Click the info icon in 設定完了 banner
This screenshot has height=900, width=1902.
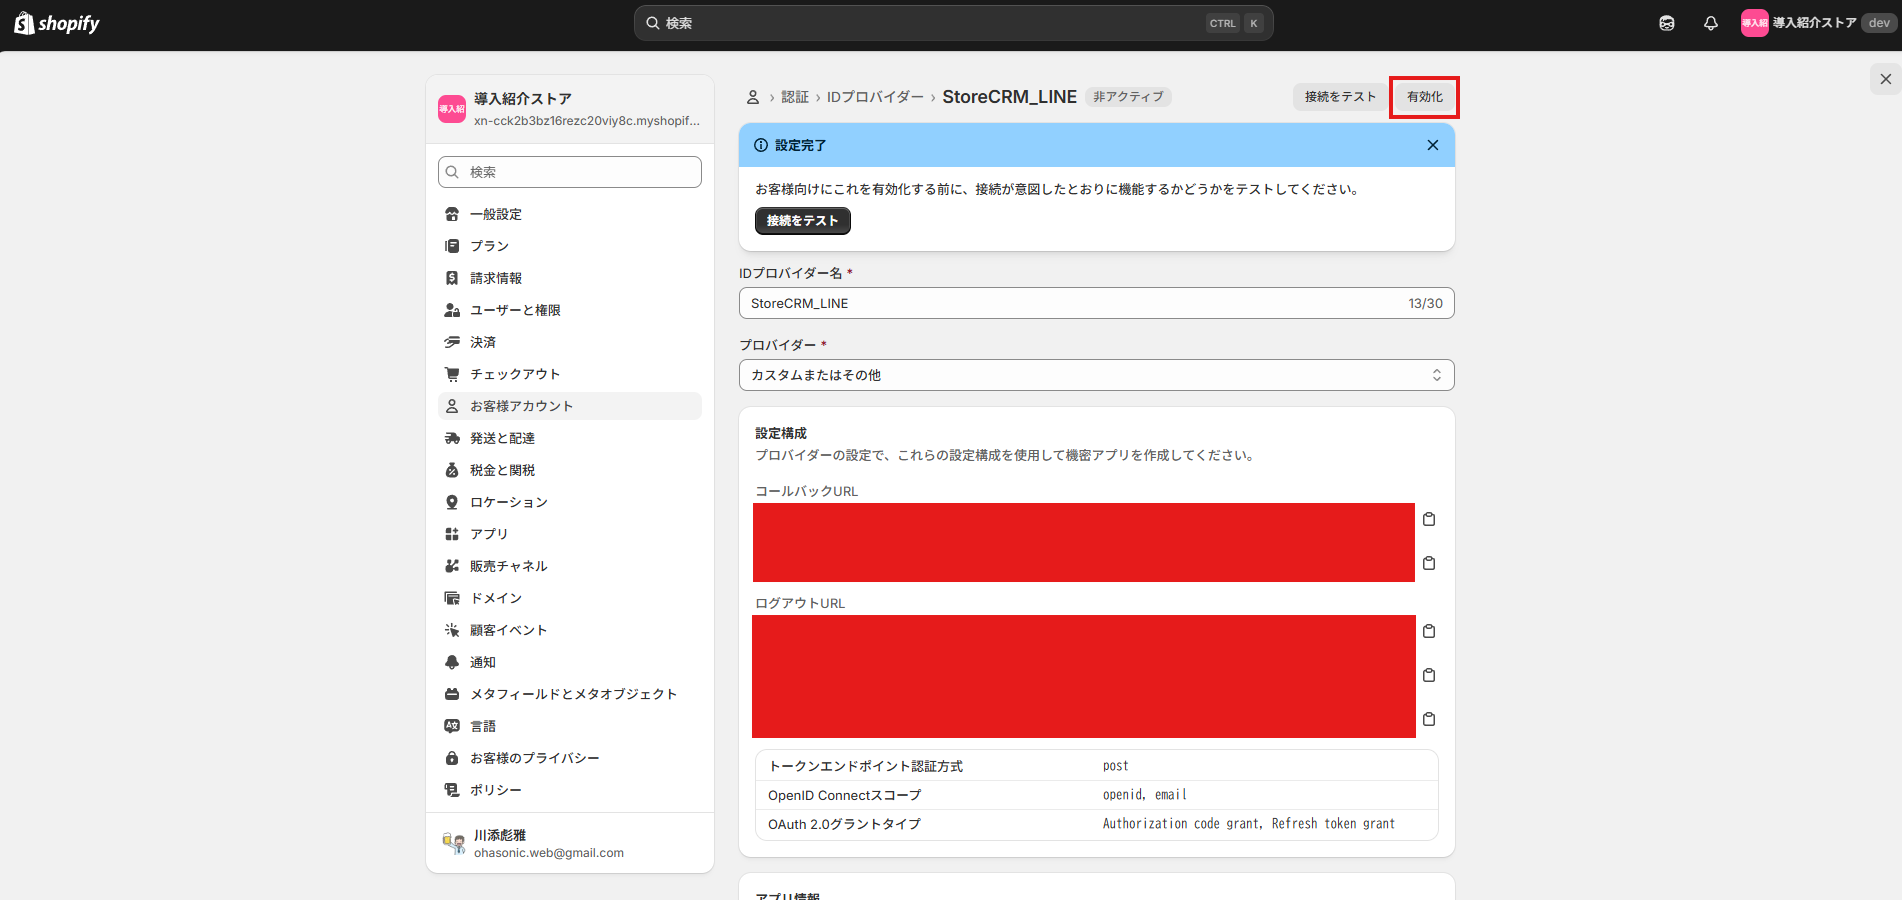pyautogui.click(x=761, y=145)
